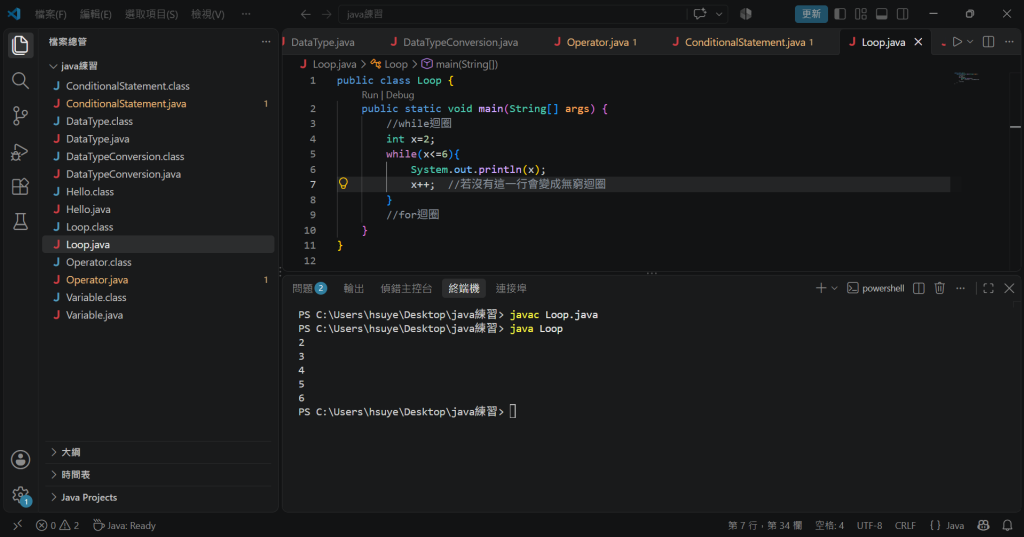1024x537 pixels.
Task: Click the command center search field
Action: (513, 14)
